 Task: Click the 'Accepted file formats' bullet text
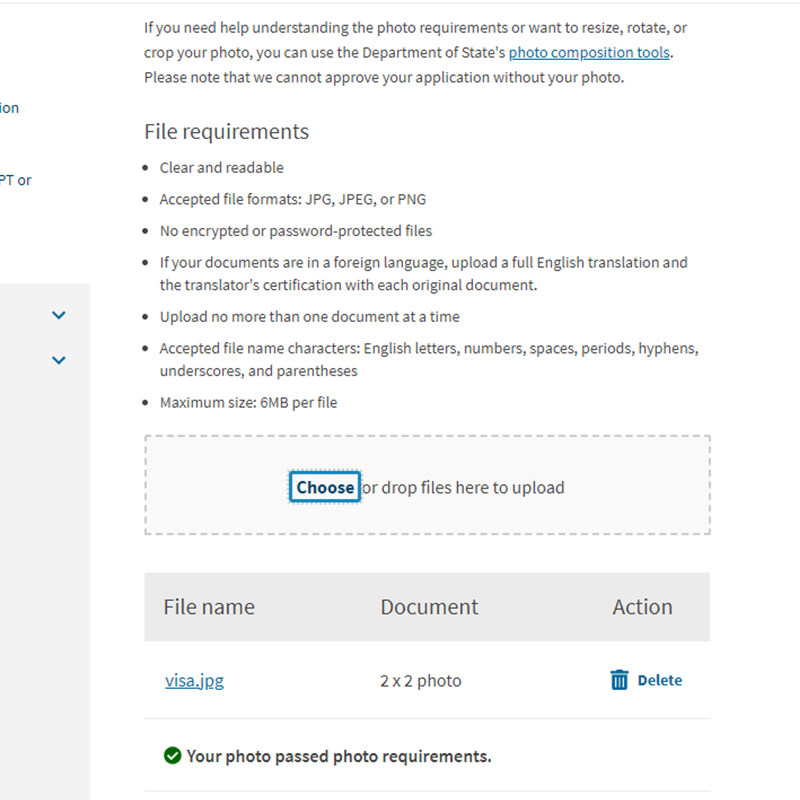[293, 199]
